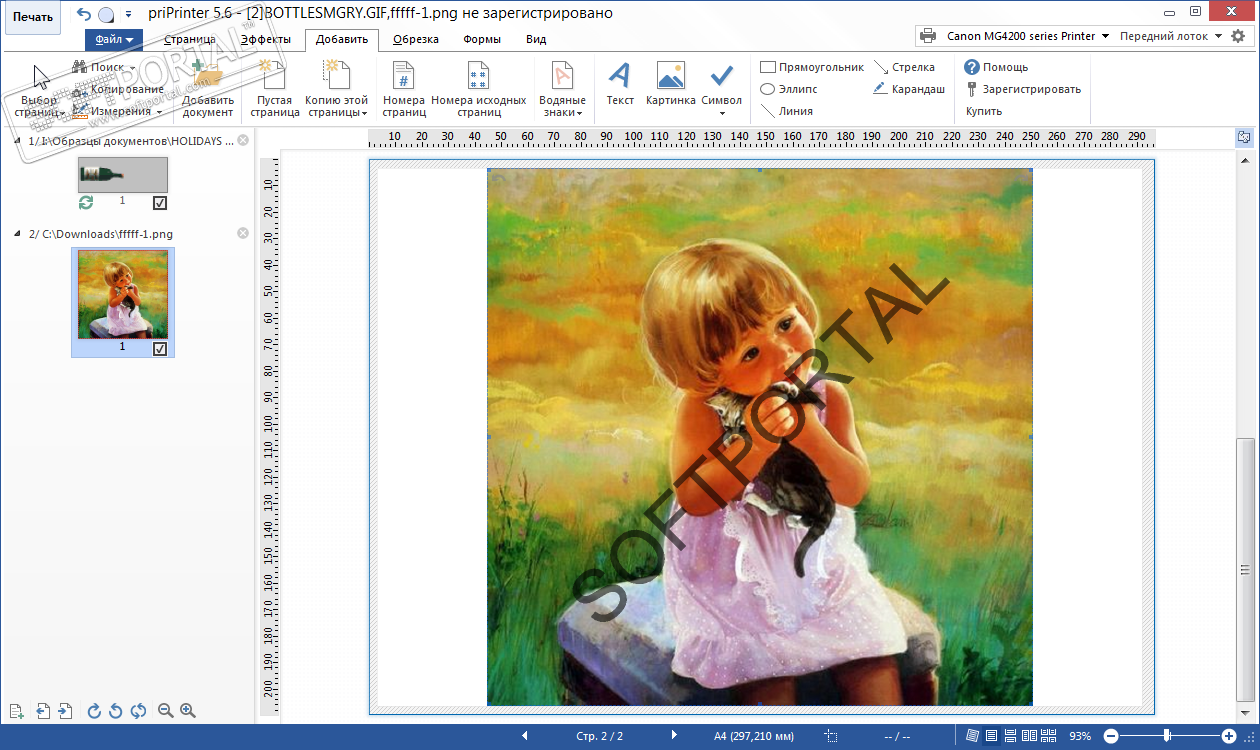Click the move page right icon

(65, 711)
